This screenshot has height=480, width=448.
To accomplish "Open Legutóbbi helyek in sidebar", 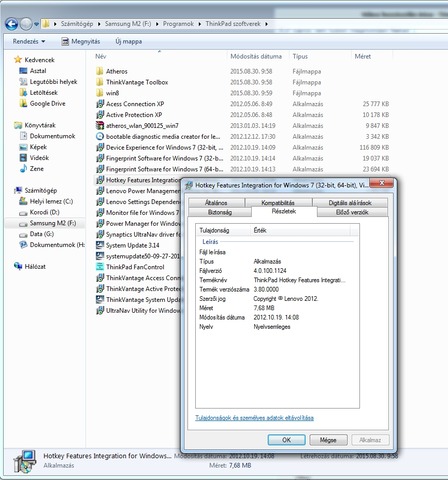I will pyautogui.click(x=53, y=82).
